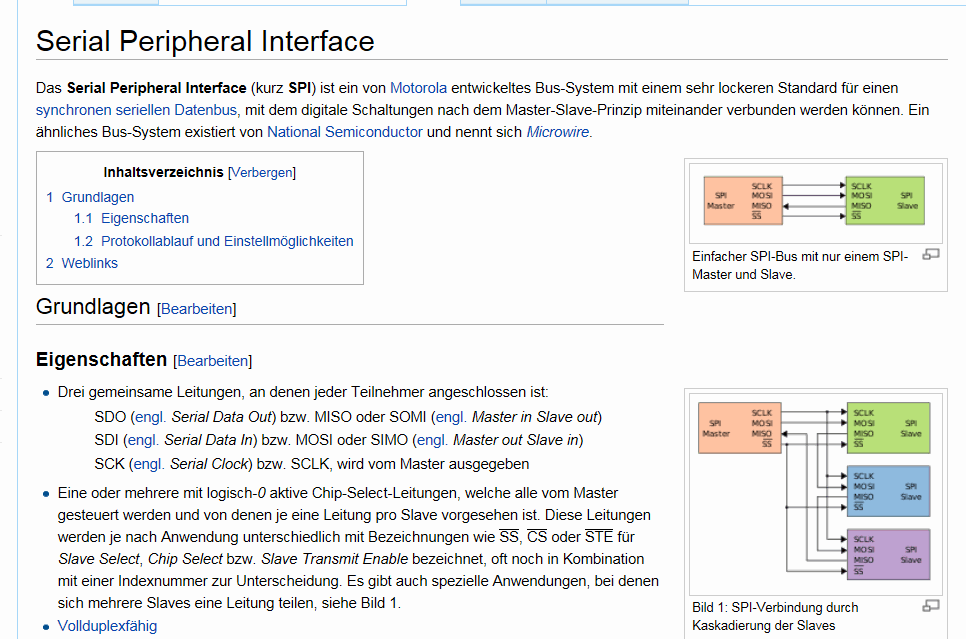The height and width of the screenshot is (639, 966).
Task: Follow the Vollduplexfähig link
Action: point(107,626)
